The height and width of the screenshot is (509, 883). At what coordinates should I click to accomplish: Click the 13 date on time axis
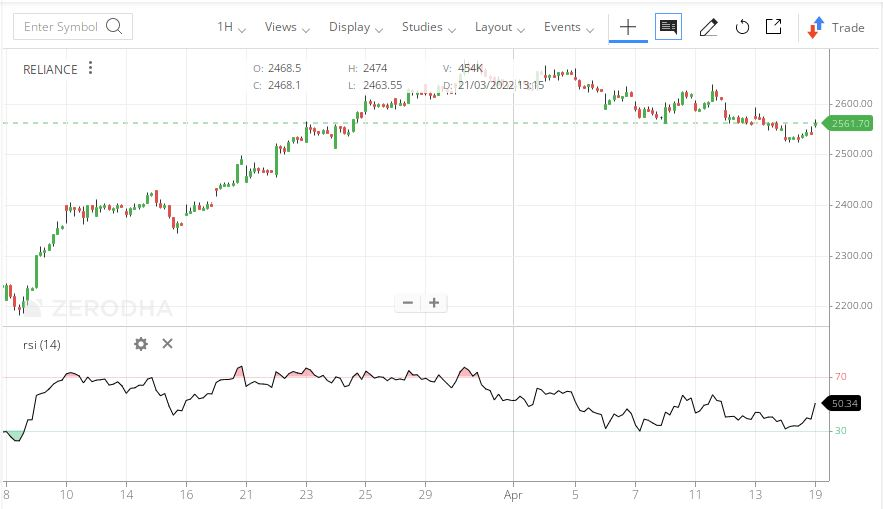tap(755, 494)
